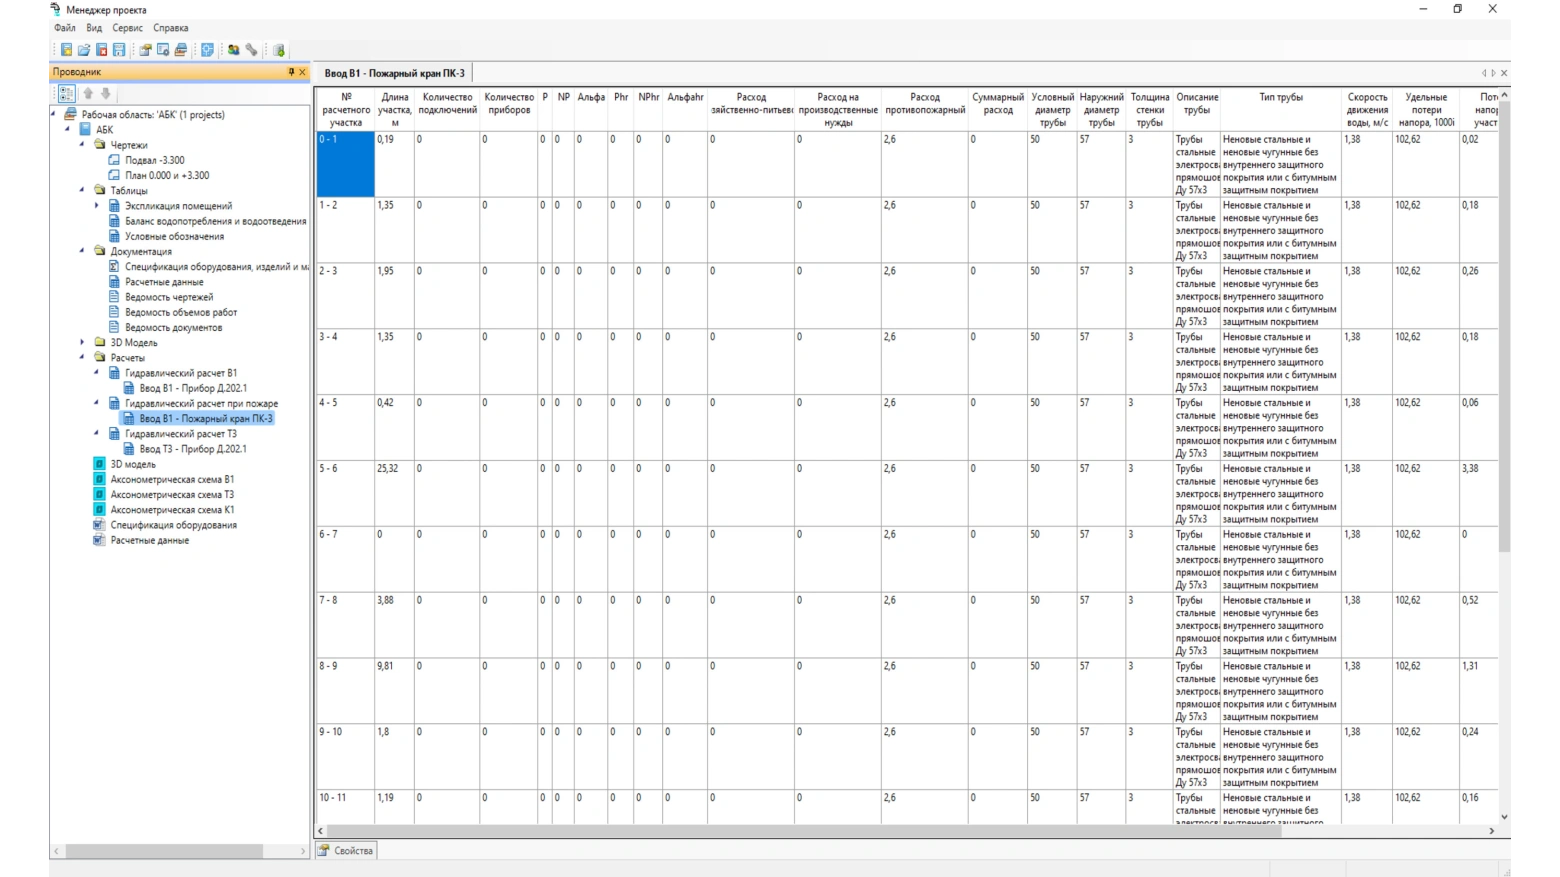Click the save floppy disk icon
The height and width of the screenshot is (877, 1560).
[x=119, y=50]
